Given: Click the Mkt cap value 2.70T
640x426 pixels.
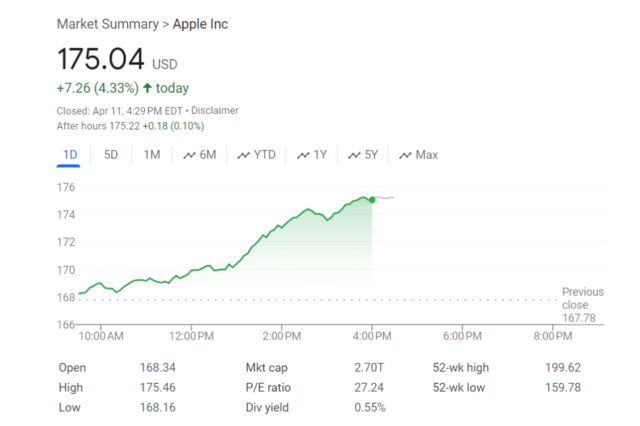Looking at the screenshot, I should click(369, 367).
